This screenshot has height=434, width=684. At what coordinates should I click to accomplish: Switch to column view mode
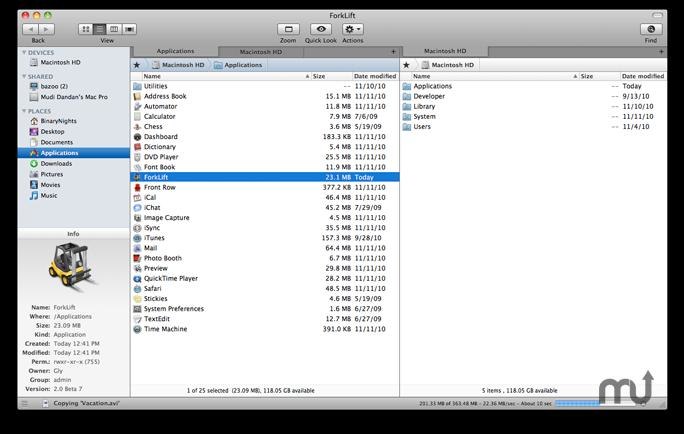tap(114, 29)
